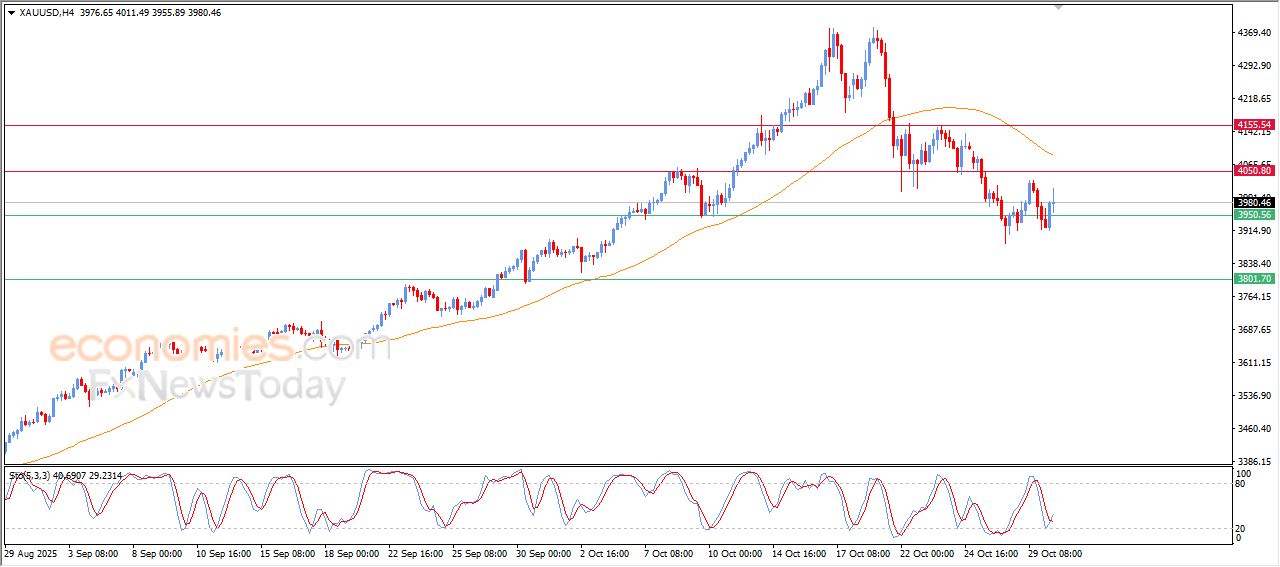Click the 4369.40 price axis value
The image size is (1280, 567).
[1253, 33]
